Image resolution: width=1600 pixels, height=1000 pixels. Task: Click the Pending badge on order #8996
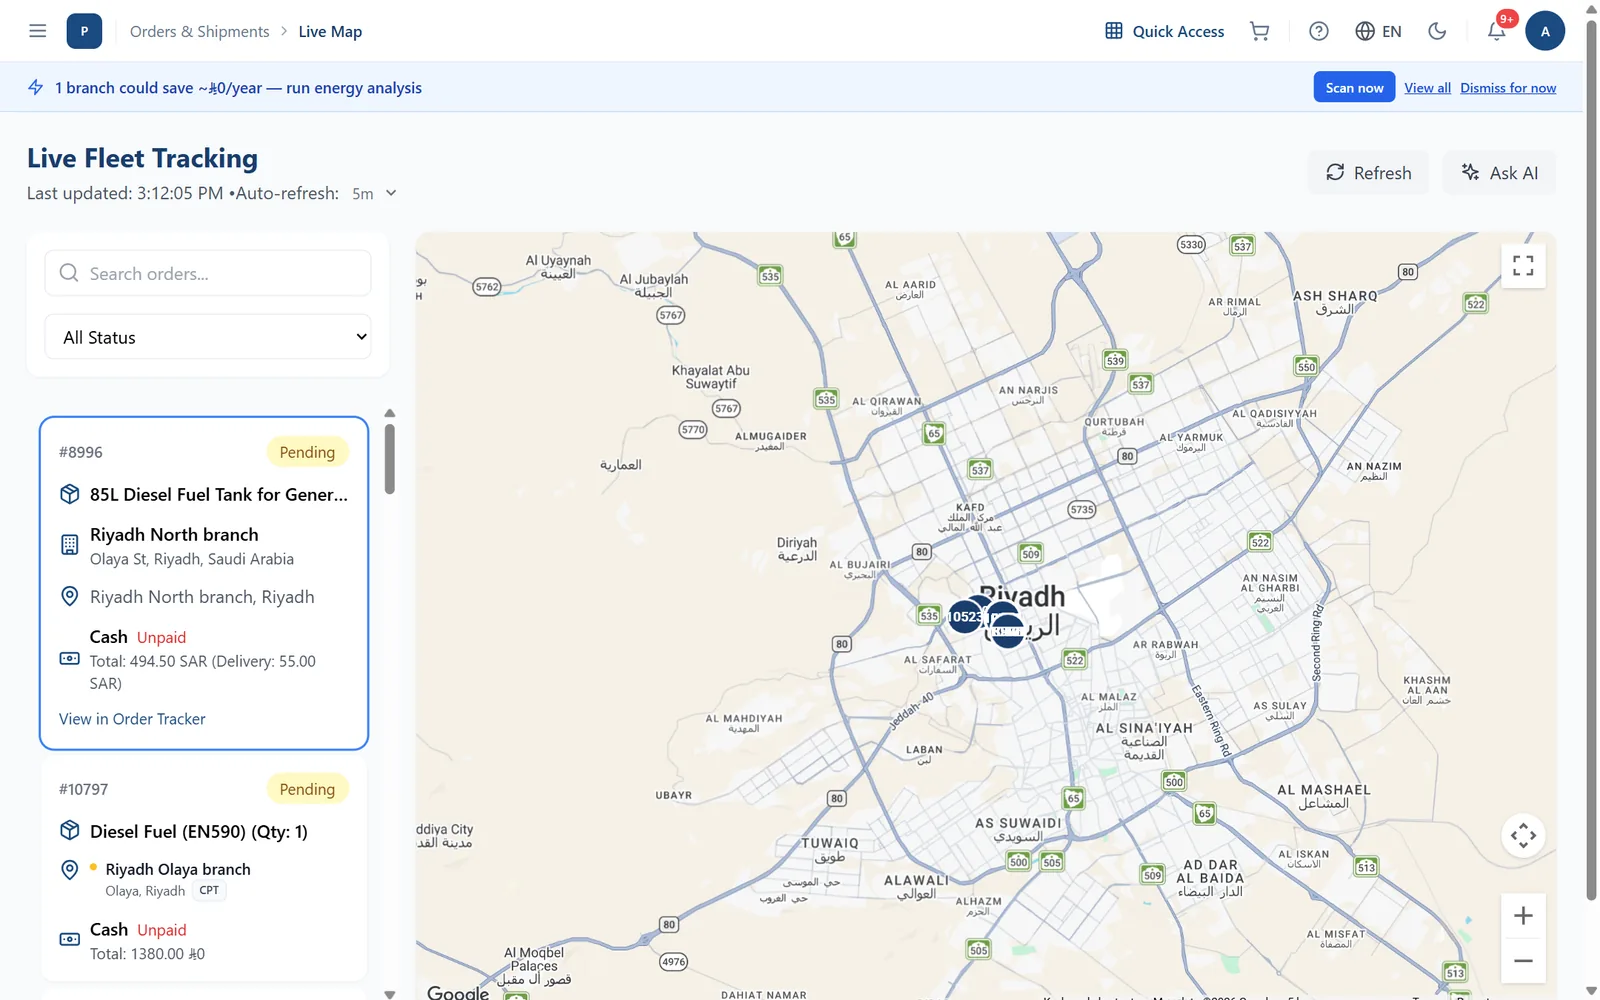(x=307, y=452)
